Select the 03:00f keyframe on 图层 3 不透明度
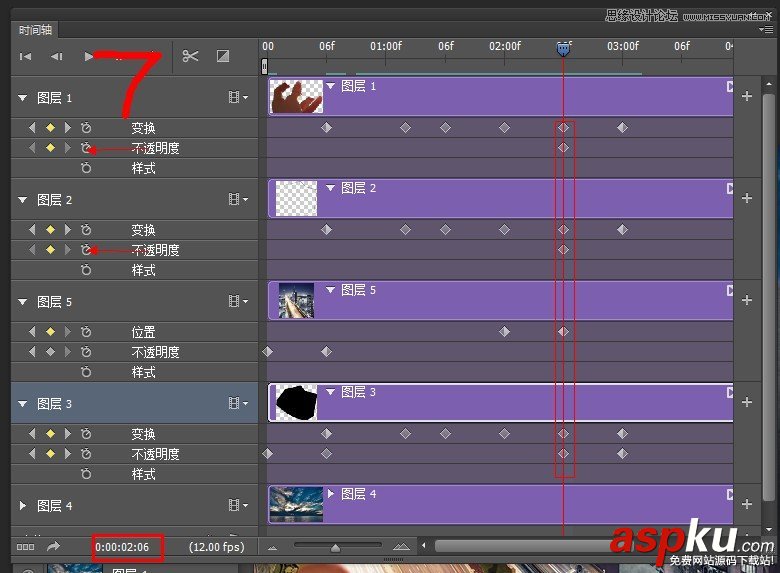780x573 pixels. (622, 454)
